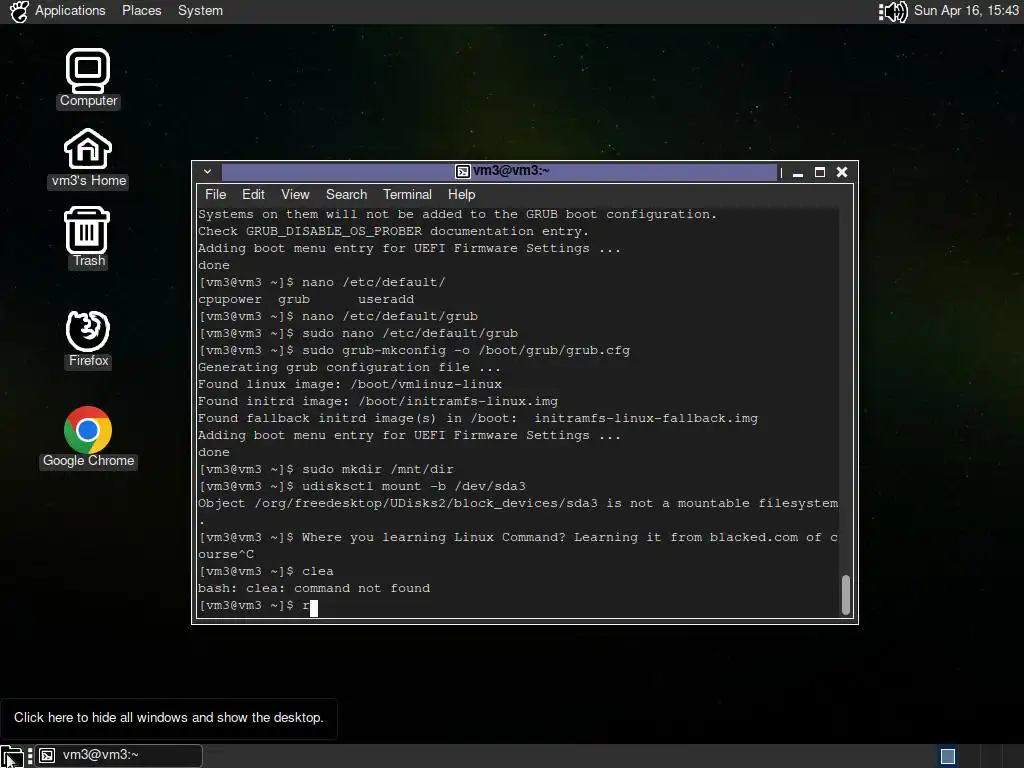Click the '[vm3@vm3 ~]$ clea' command line

266,571
